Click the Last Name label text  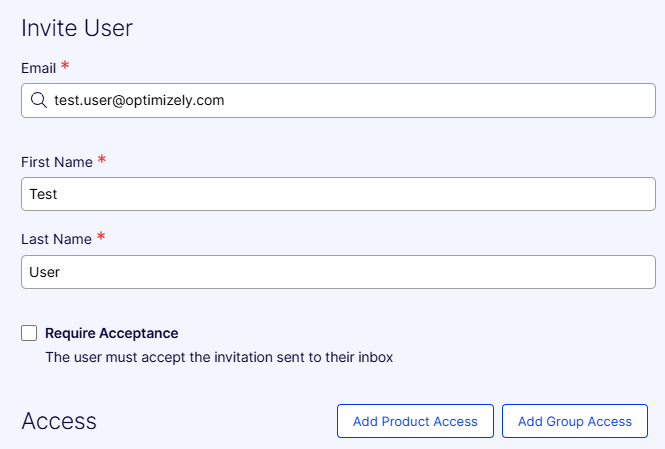pos(56,240)
